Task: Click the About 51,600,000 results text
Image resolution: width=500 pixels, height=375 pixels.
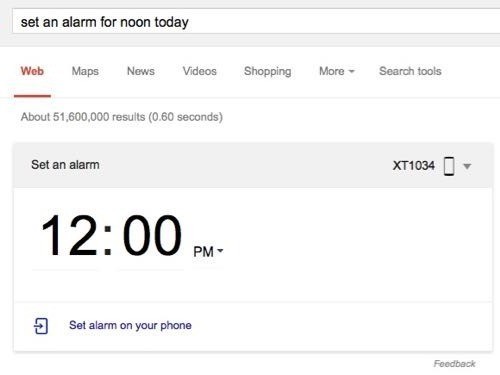Action: pos(122,117)
